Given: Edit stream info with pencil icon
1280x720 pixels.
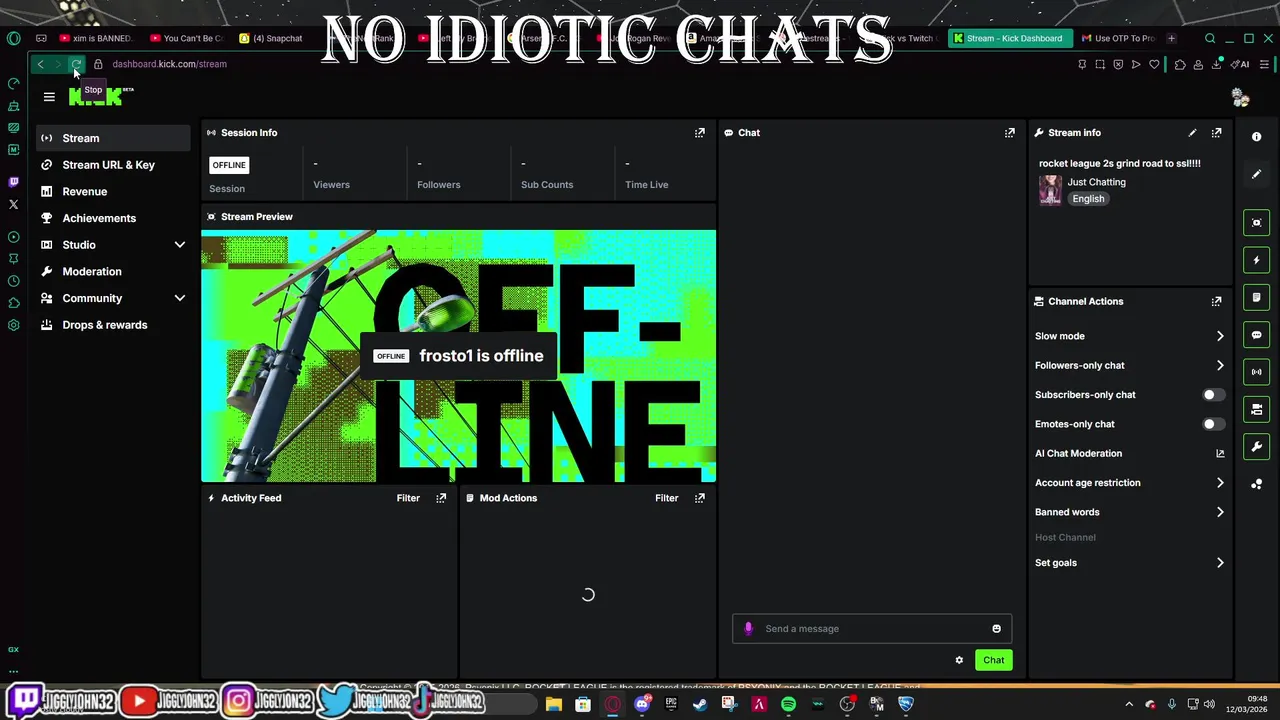Looking at the screenshot, I should point(1192,132).
